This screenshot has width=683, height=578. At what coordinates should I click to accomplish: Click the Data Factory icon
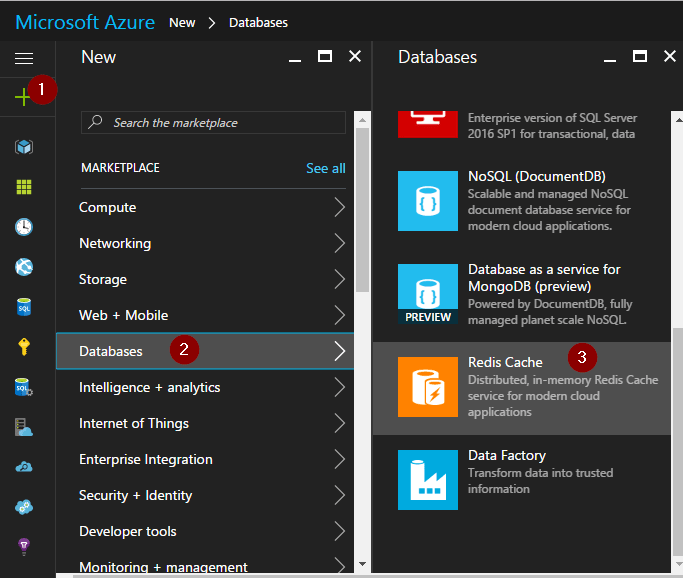pos(427,479)
